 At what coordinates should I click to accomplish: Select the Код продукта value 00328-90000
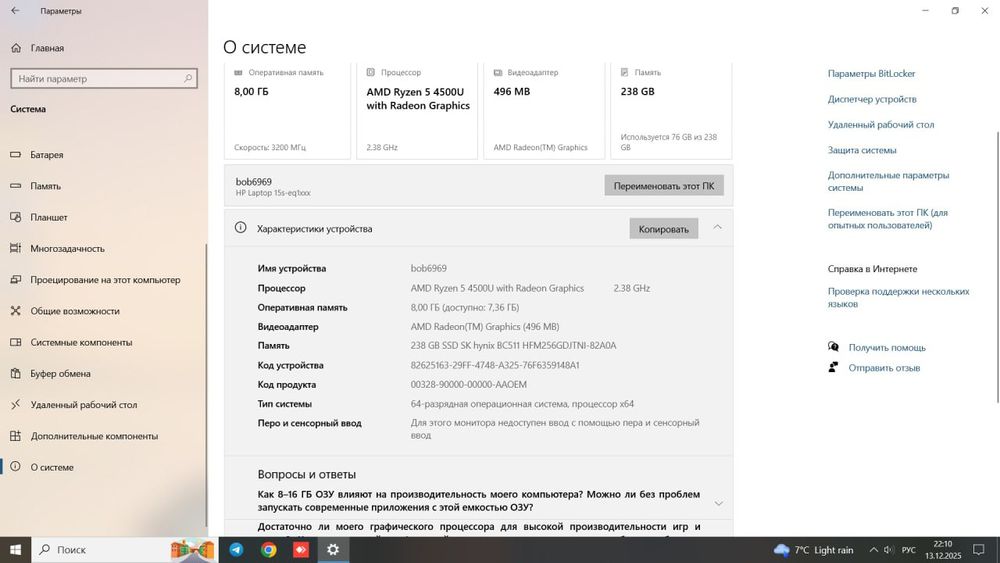[469, 384]
